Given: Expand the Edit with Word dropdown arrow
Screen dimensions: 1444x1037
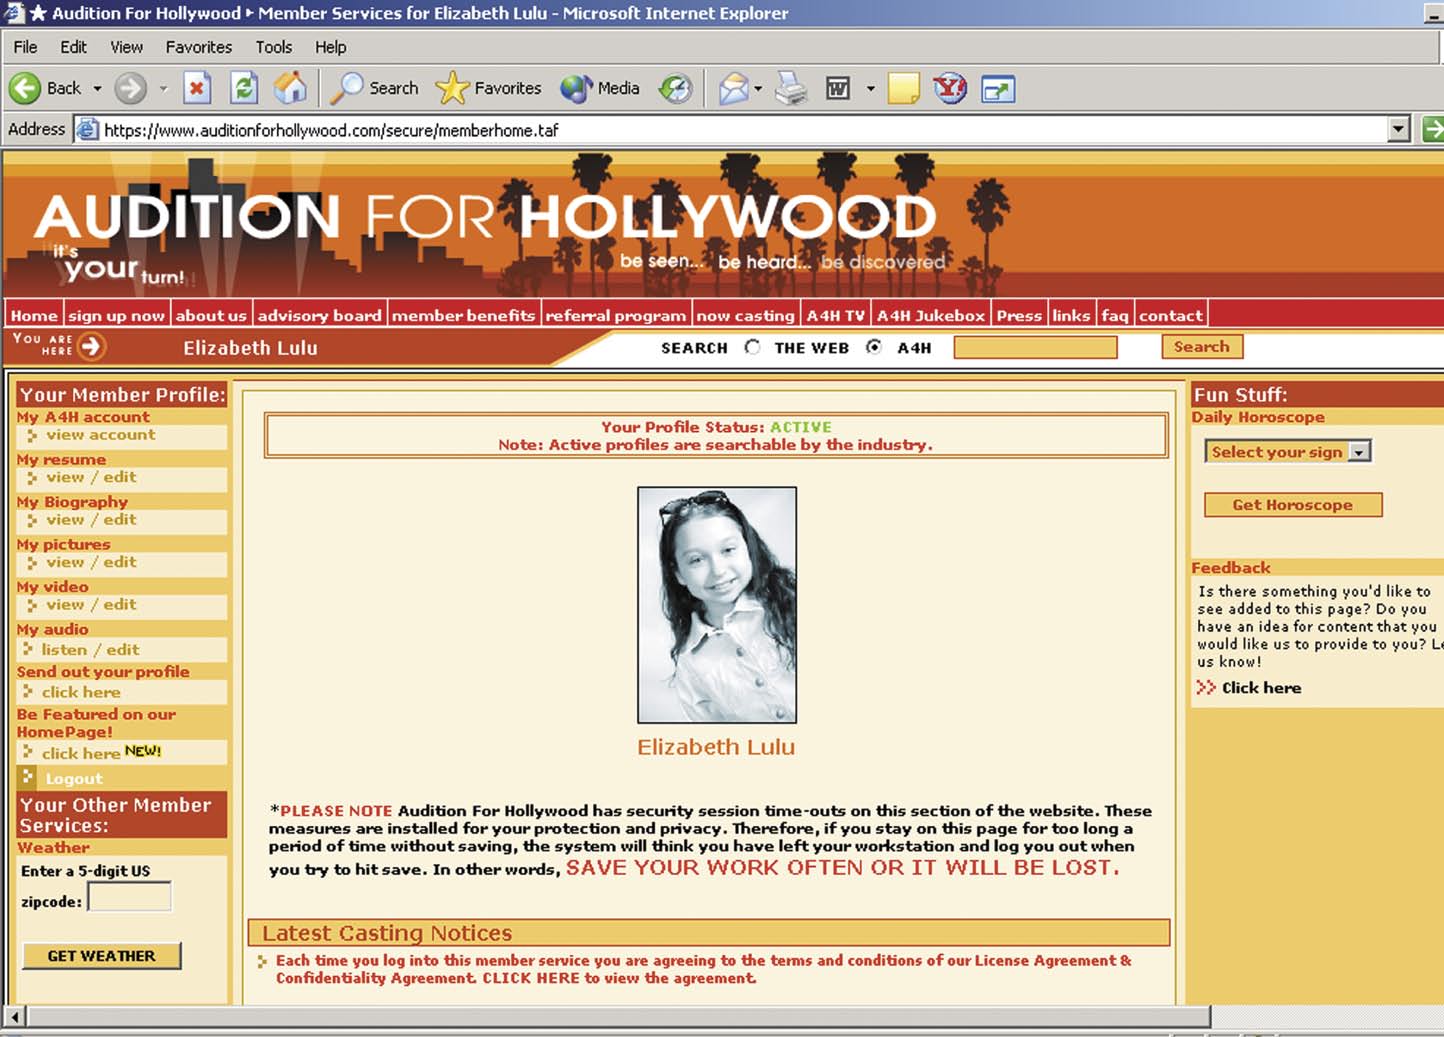Looking at the screenshot, I should (871, 89).
